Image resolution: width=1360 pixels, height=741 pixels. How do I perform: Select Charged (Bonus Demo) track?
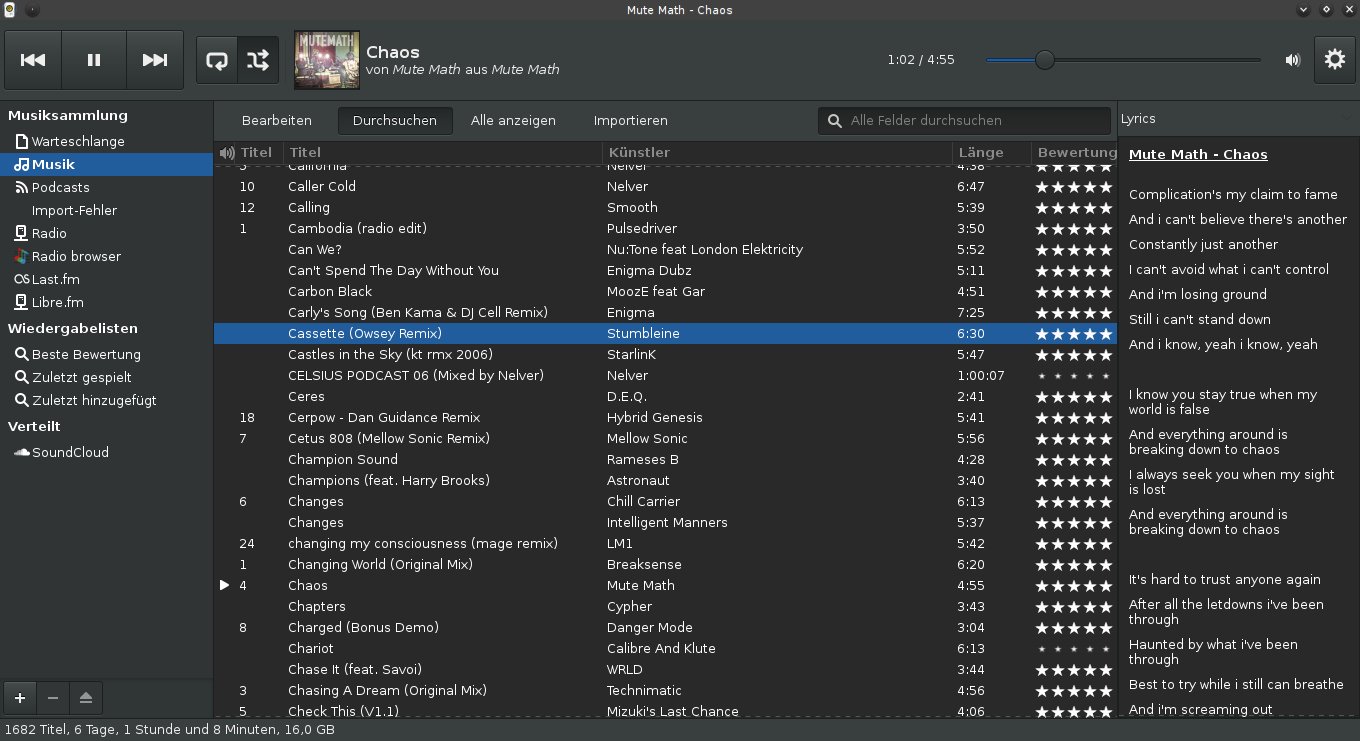point(665,628)
